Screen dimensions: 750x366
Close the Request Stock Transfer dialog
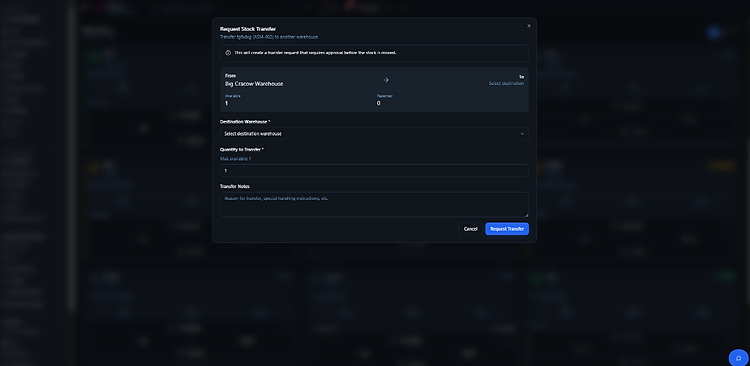[x=529, y=26]
